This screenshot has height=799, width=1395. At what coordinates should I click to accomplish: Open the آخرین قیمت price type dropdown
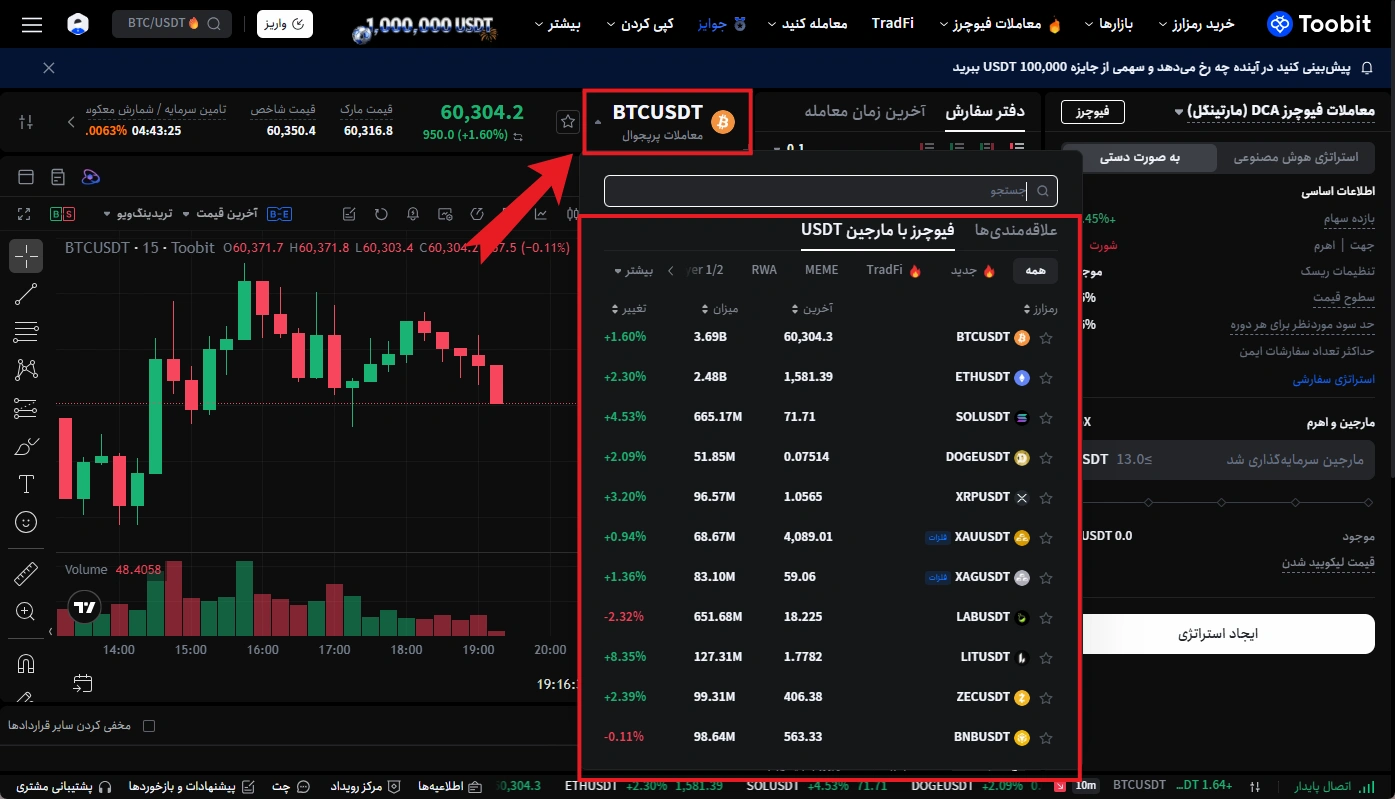tap(220, 213)
